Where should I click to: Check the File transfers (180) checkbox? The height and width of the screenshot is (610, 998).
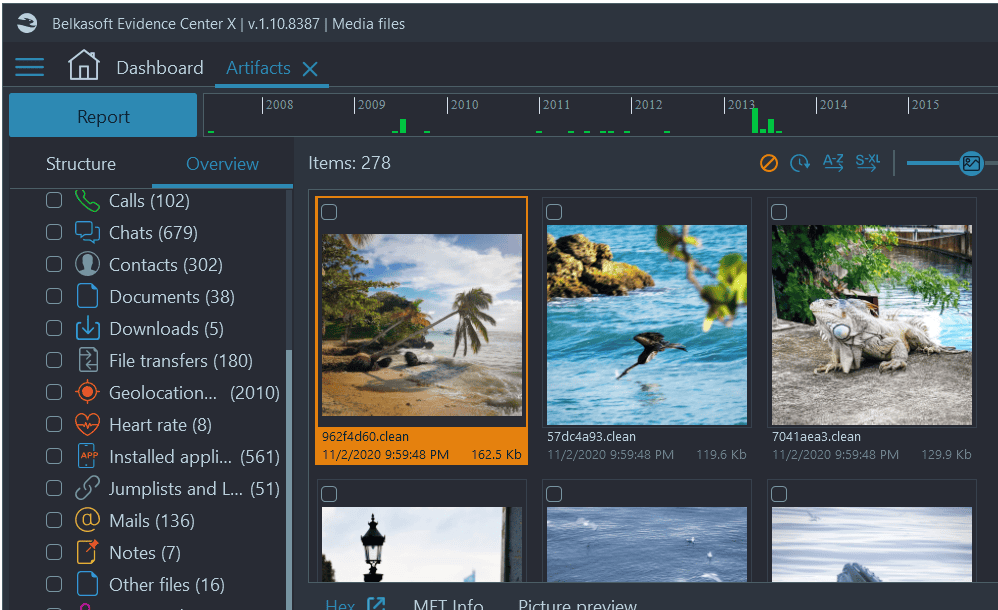(54, 360)
